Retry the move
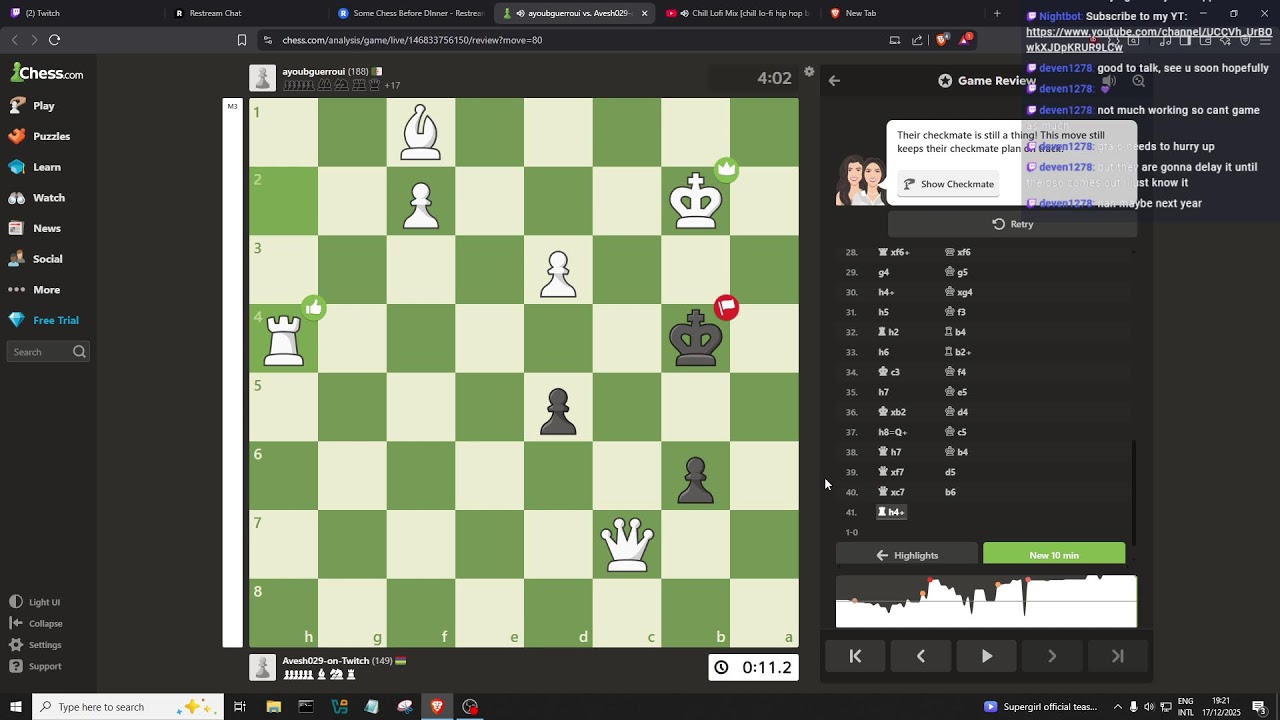Image resolution: width=1280 pixels, height=720 pixels. coord(1012,224)
